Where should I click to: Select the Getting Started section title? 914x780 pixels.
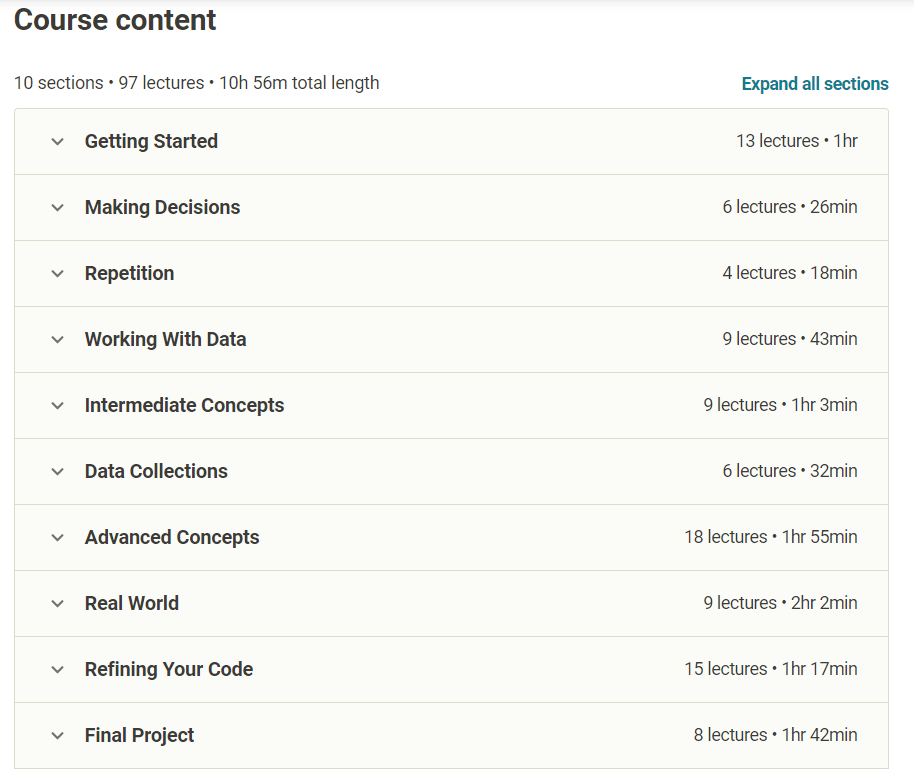[151, 141]
